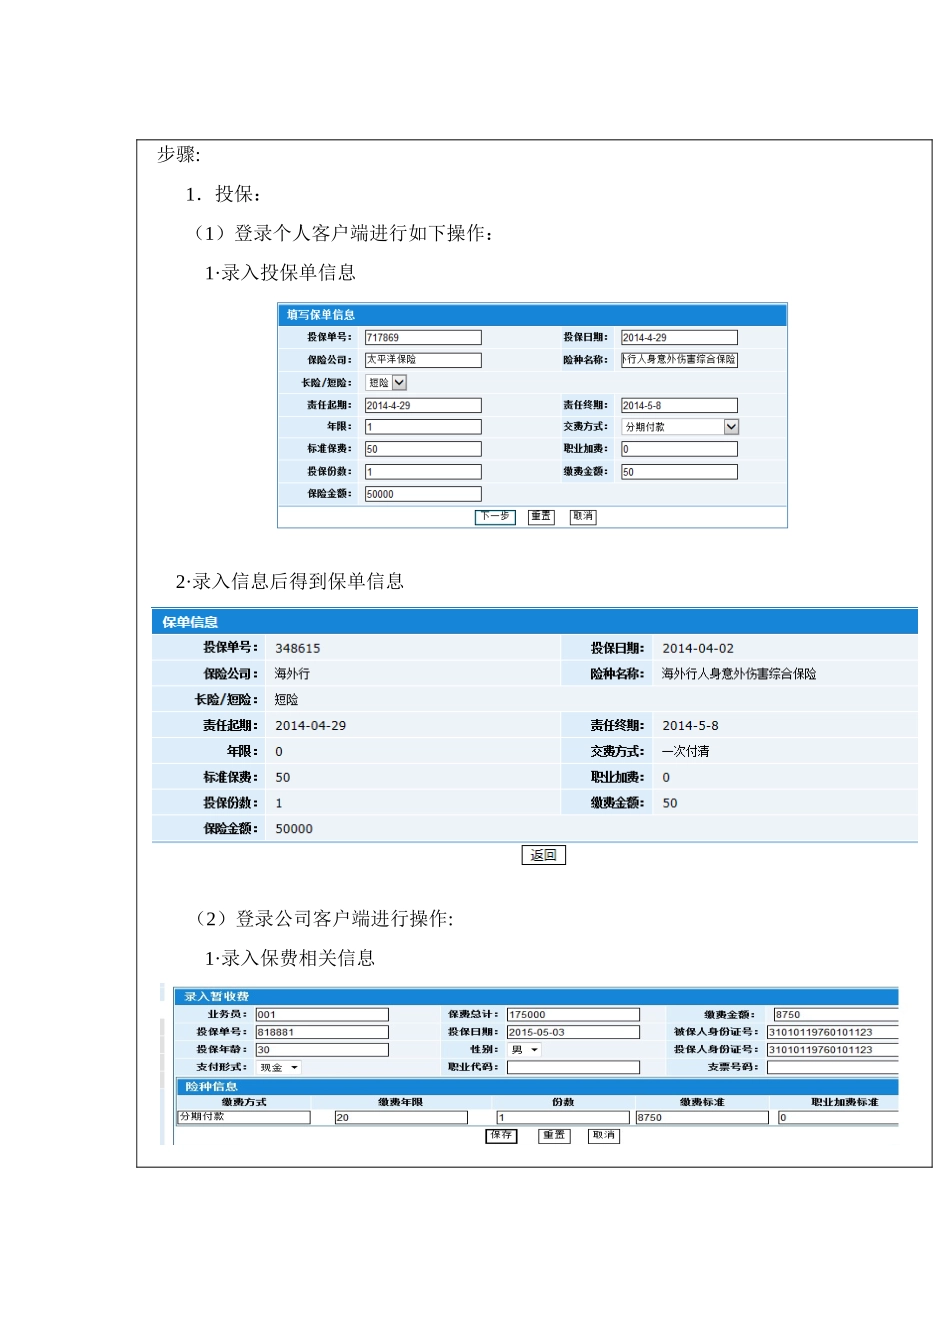This screenshot has width=950, height=1342.
Task: Click the 责任起期 value 2014-04-29
Action: (311, 725)
